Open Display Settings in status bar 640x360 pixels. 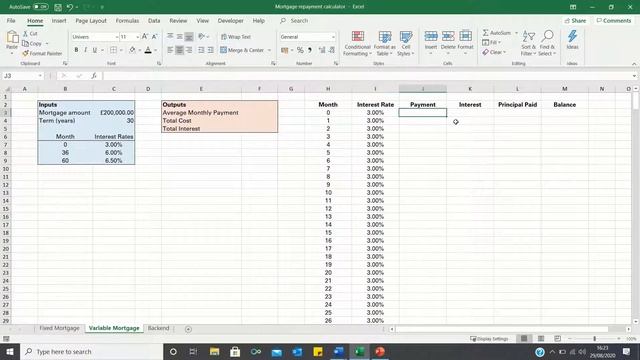(x=489, y=339)
